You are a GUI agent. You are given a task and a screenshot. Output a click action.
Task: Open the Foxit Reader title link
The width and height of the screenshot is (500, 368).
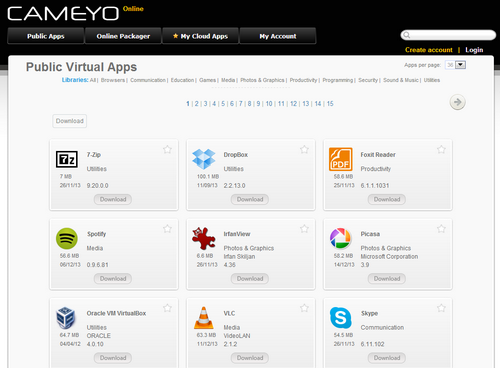[x=378, y=155]
